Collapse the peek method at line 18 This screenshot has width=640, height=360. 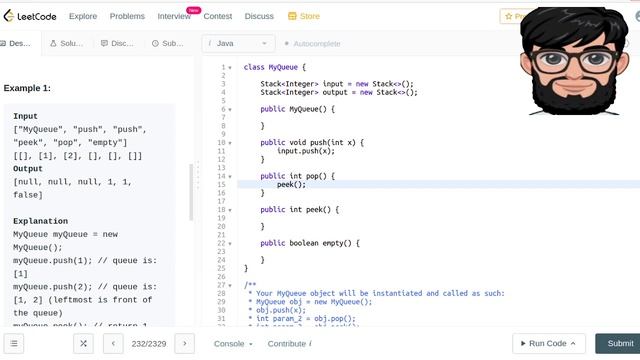(230, 210)
